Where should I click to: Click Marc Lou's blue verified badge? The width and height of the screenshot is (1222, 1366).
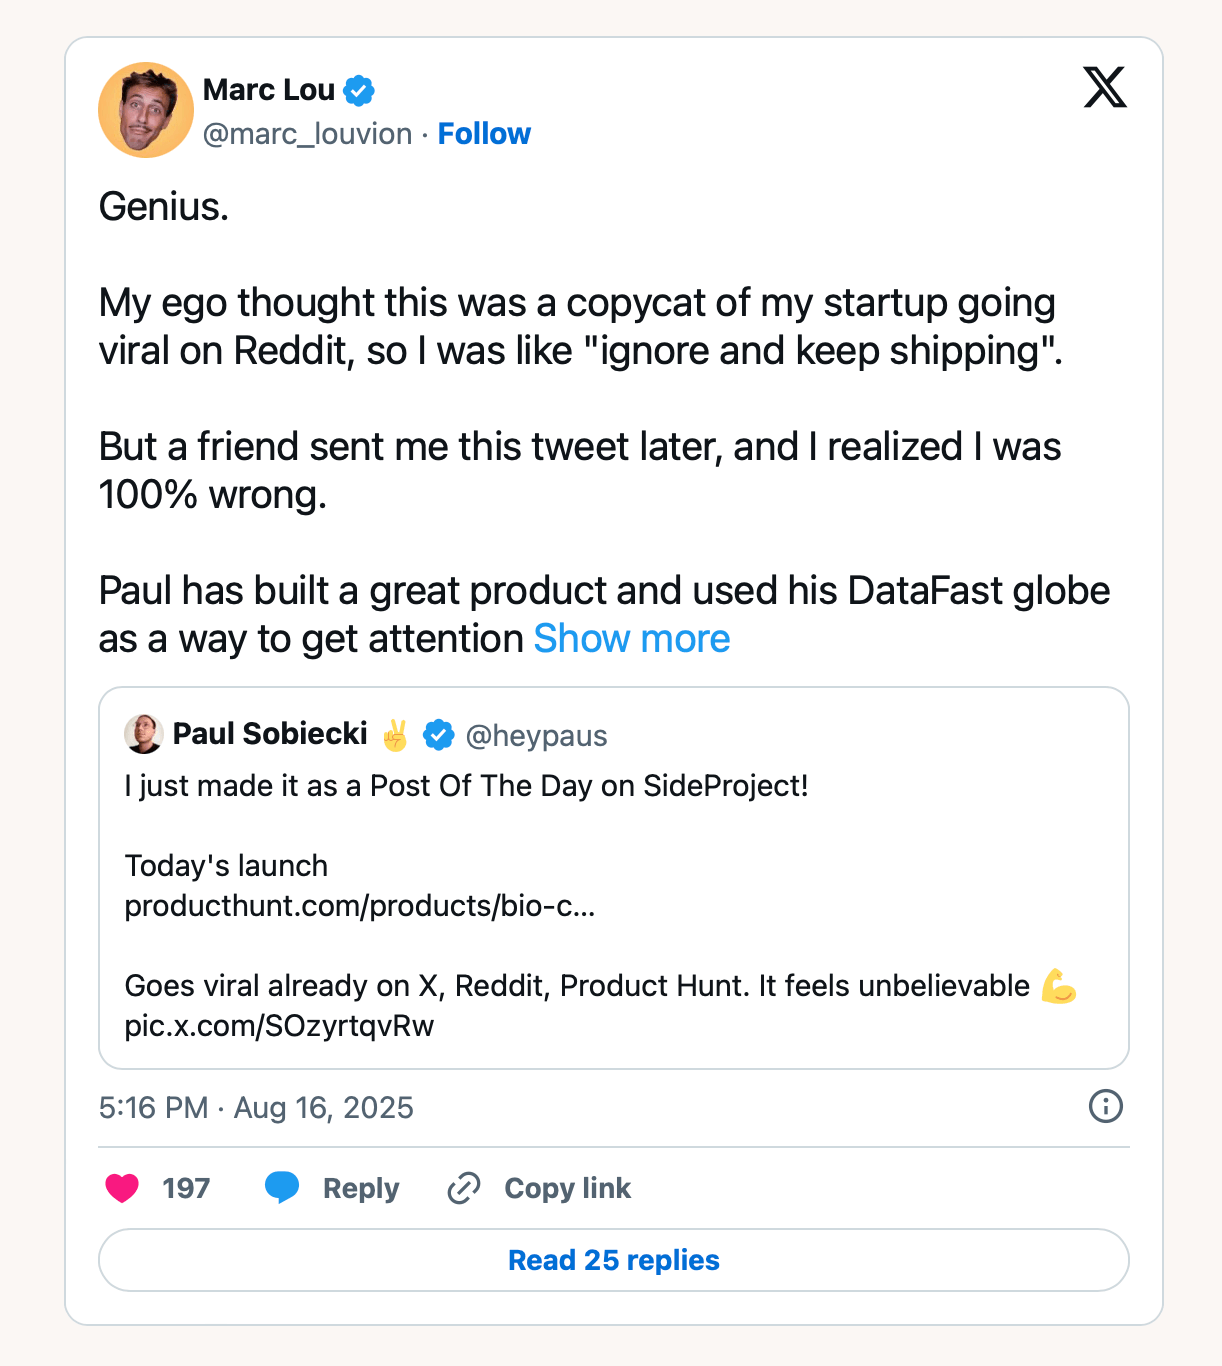pos(358,90)
